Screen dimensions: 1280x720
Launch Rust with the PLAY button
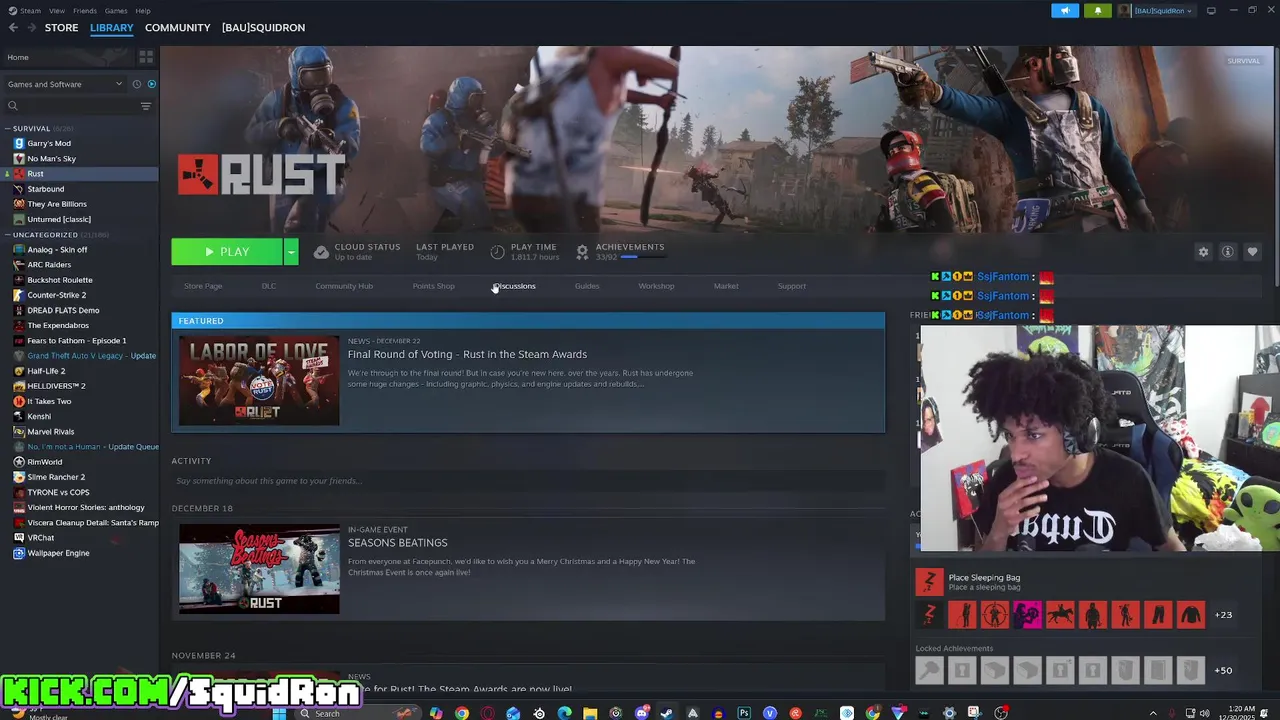(x=227, y=252)
